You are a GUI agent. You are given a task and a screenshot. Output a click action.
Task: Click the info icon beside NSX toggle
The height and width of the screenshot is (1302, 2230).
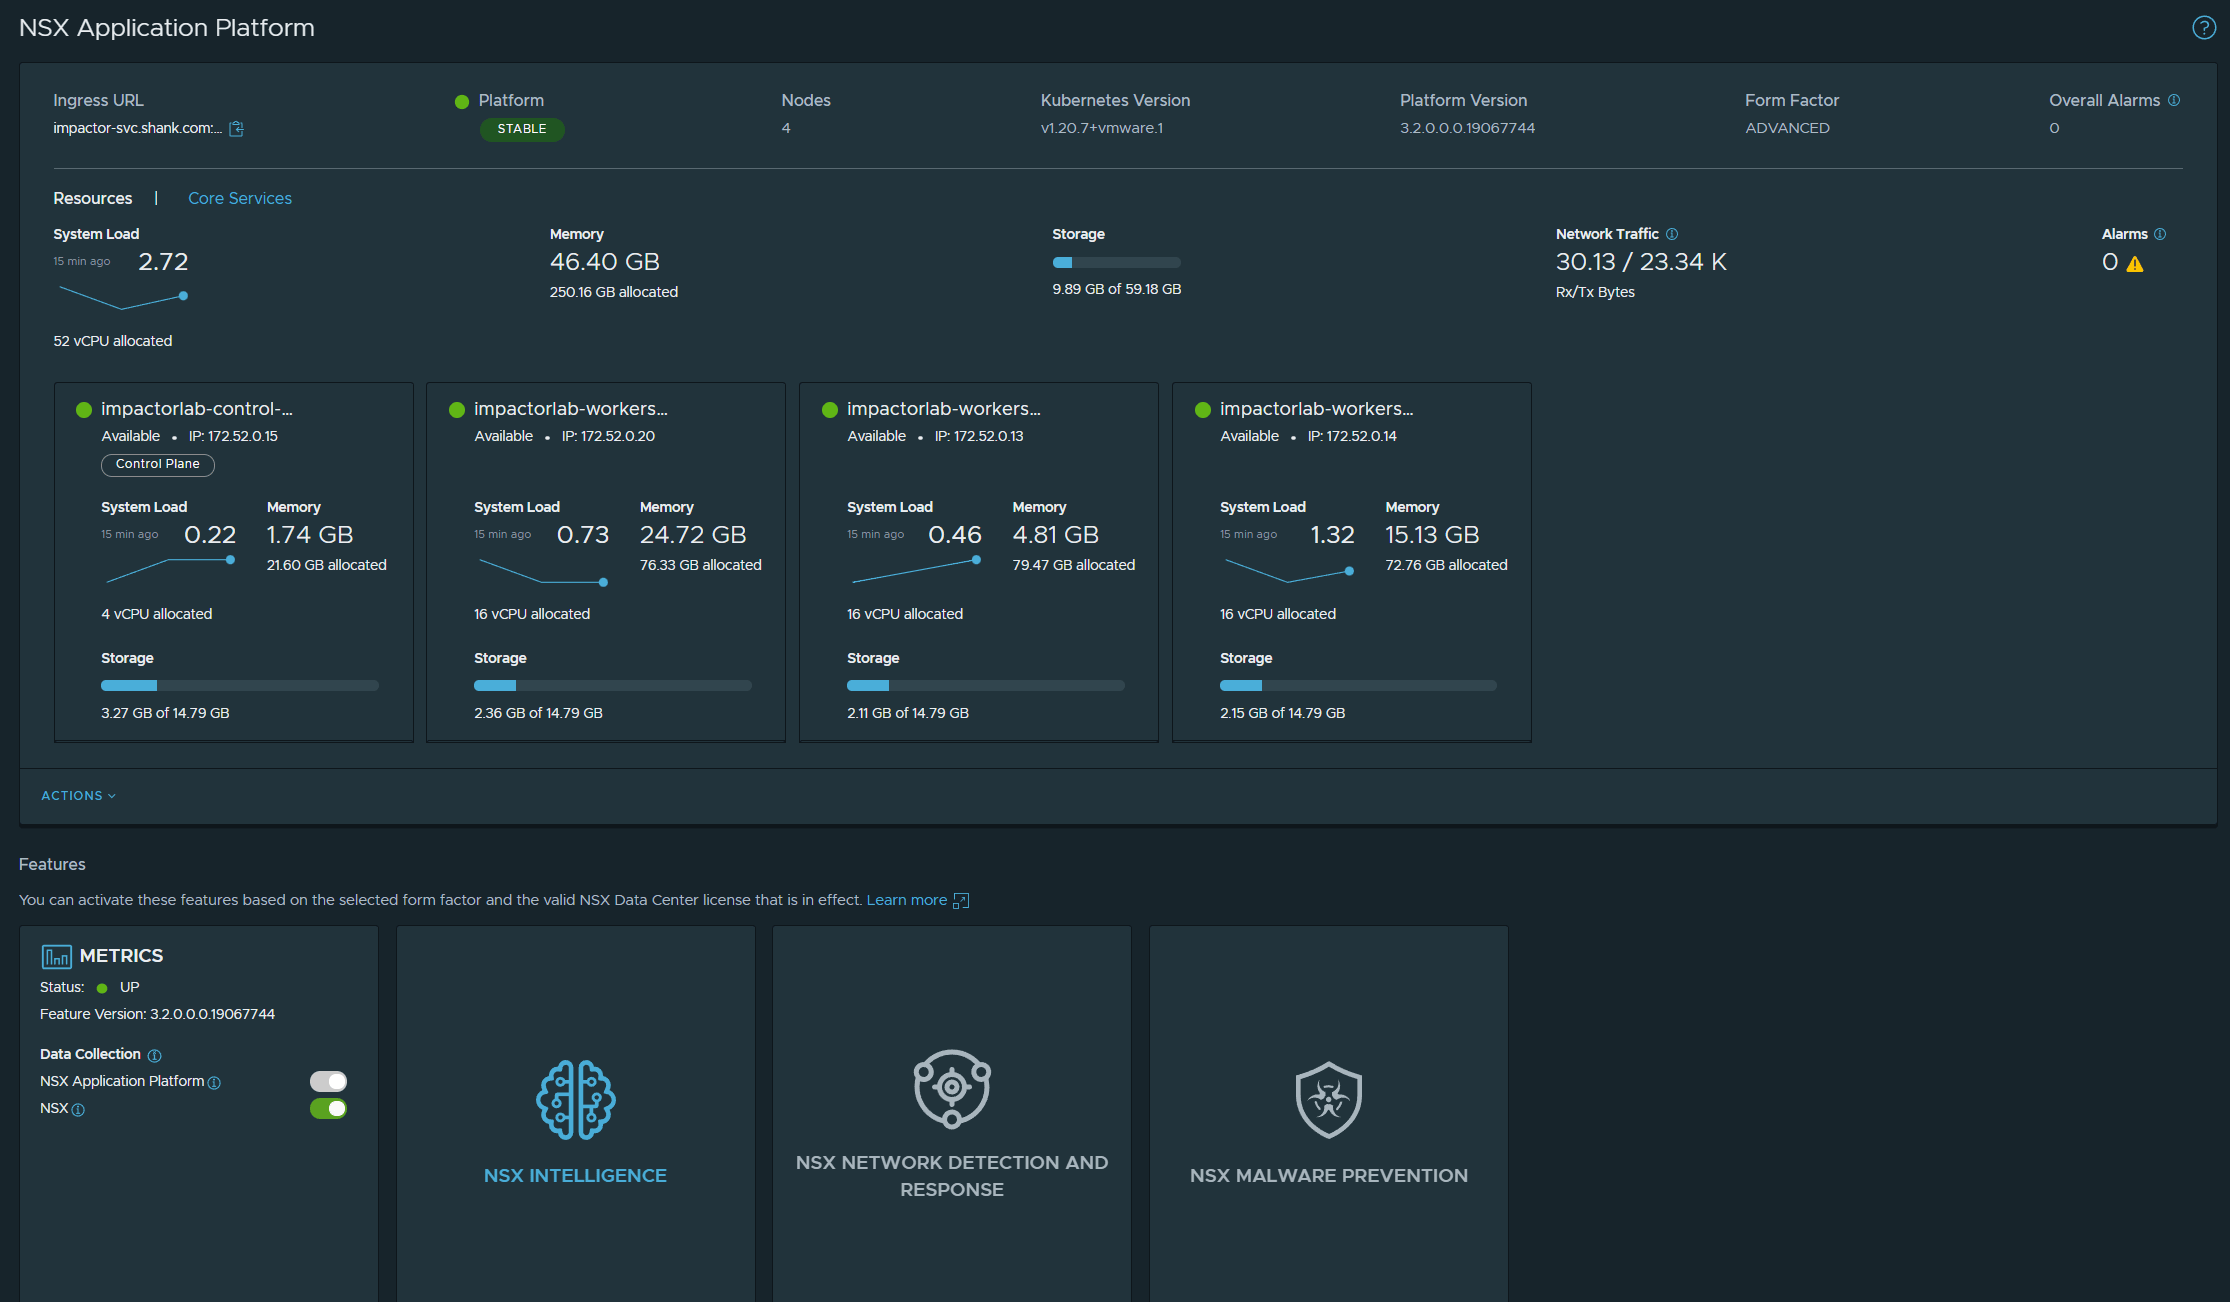78,1109
